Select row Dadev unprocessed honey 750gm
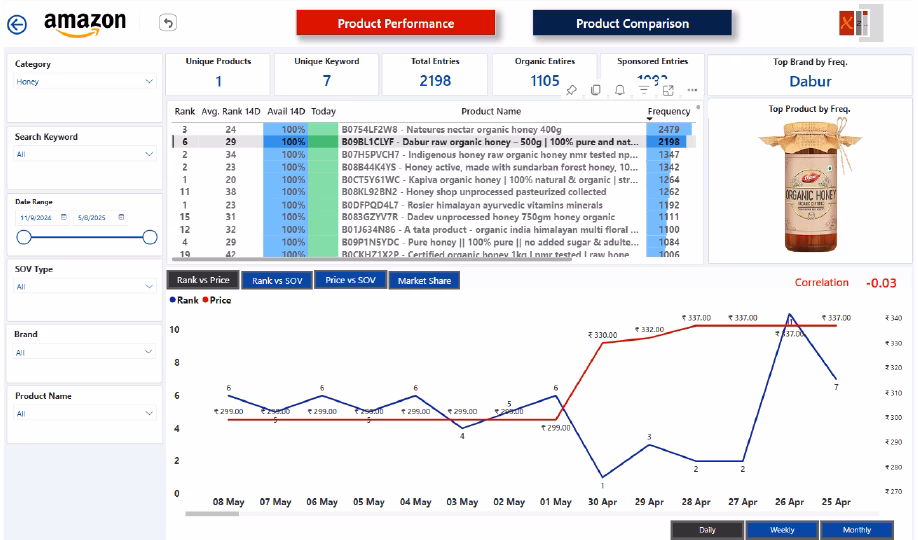This screenshot has height=540, width=918. pyautogui.click(x=433, y=217)
